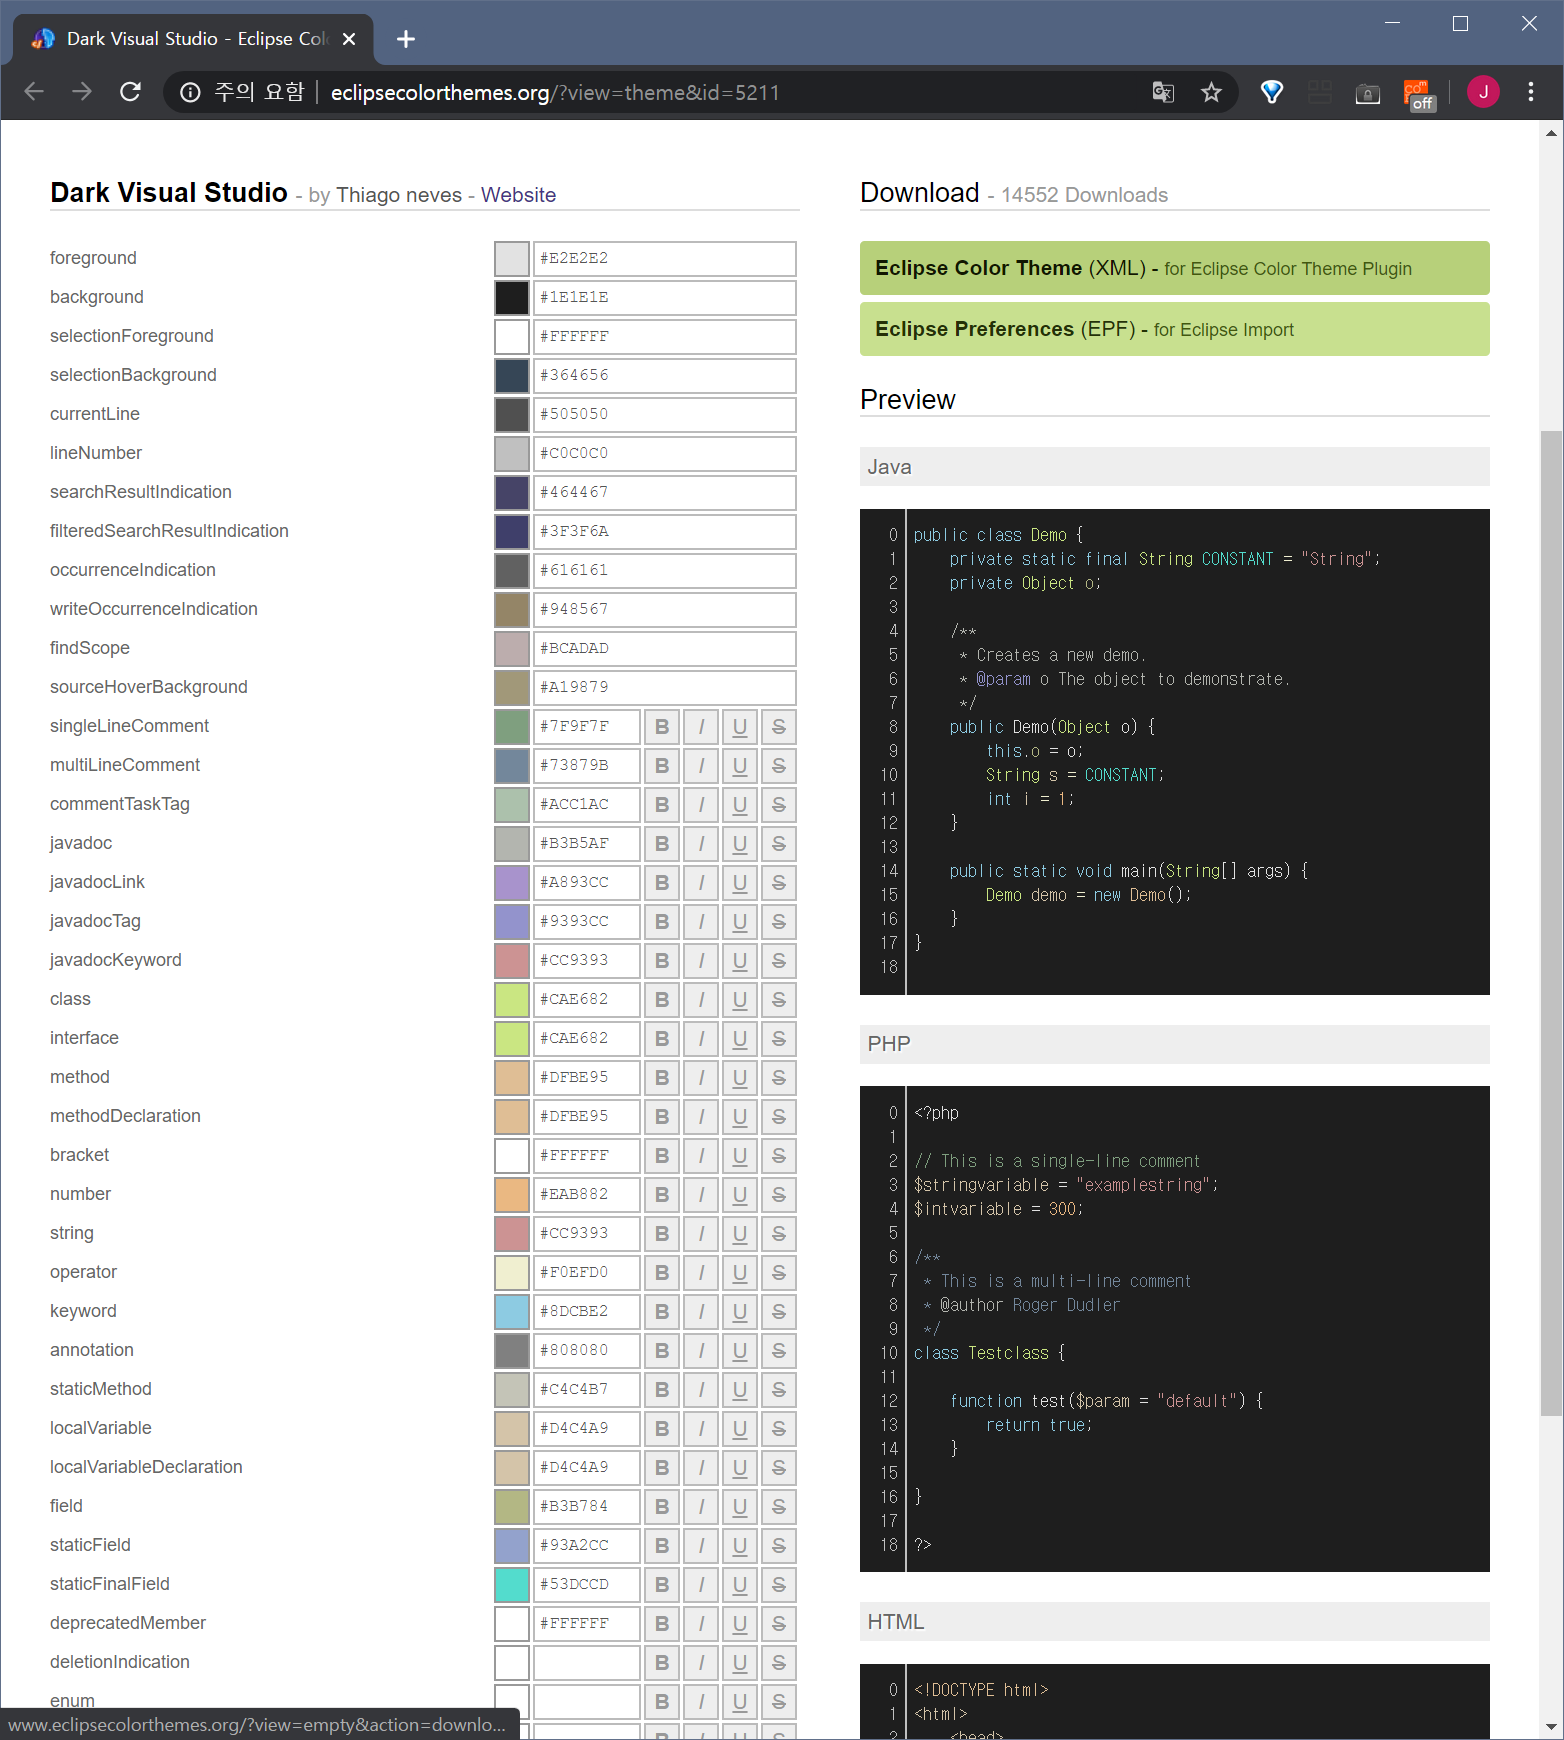The width and height of the screenshot is (1564, 1740).
Task: Toggle underline for the string row
Action: [x=740, y=1234]
